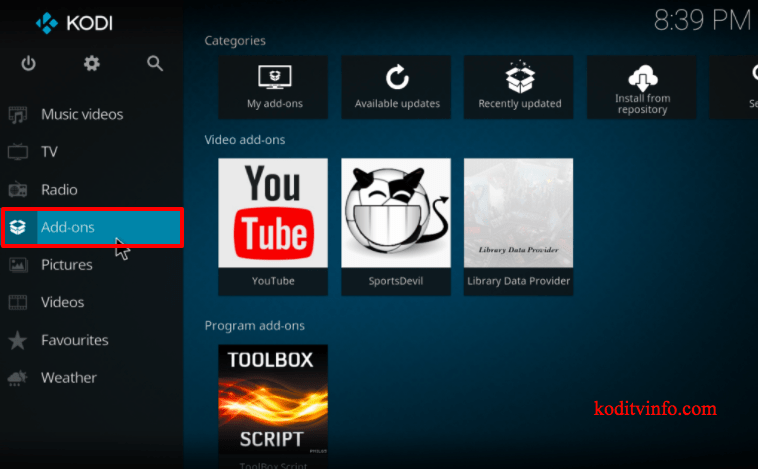Click the Add-ons box icon
758x469 pixels.
18,227
